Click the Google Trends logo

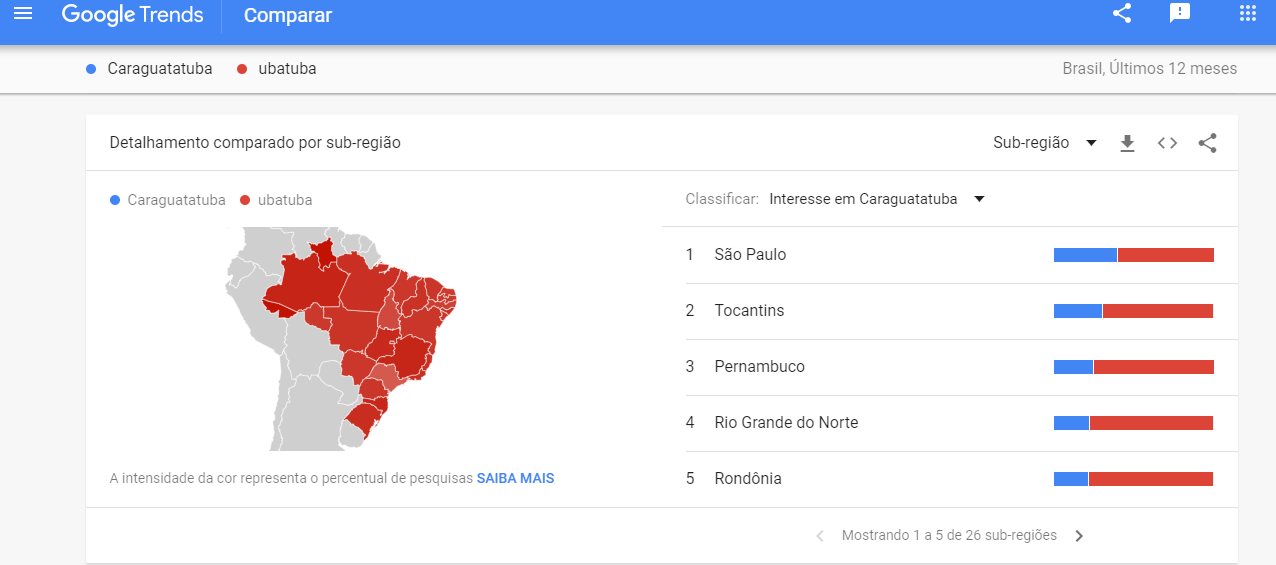[132, 15]
